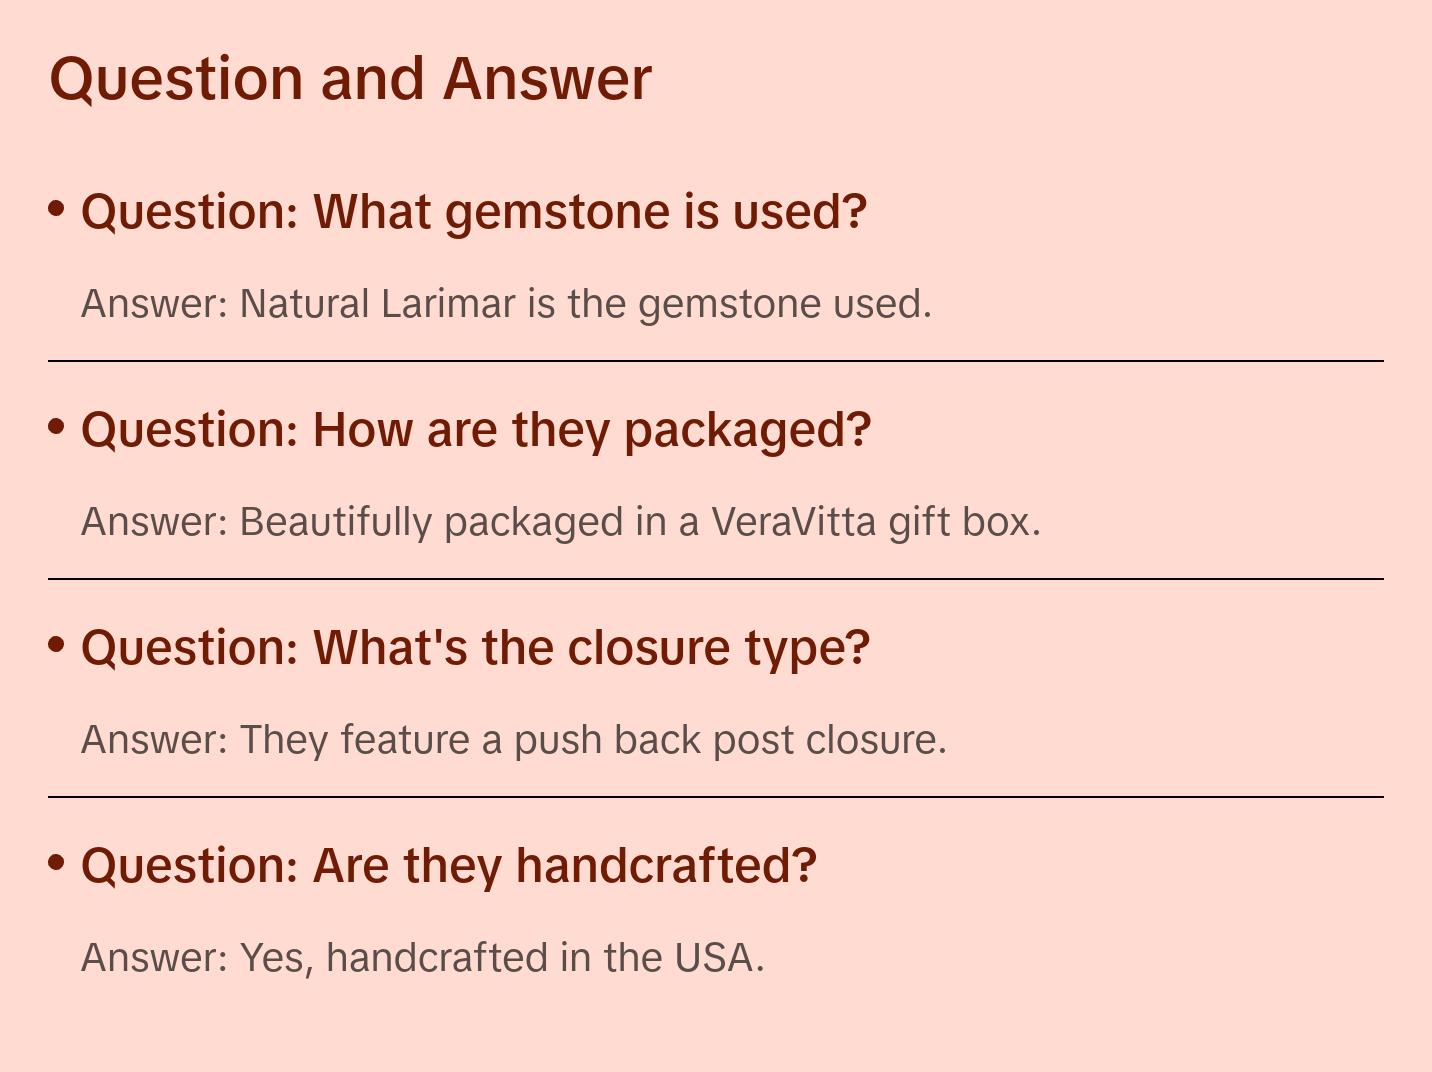This screenshot has width=1432, height=1072.
Task: Click the bullet beside the gemstone question
Action: pyautogui.click(x=57, y=209)
